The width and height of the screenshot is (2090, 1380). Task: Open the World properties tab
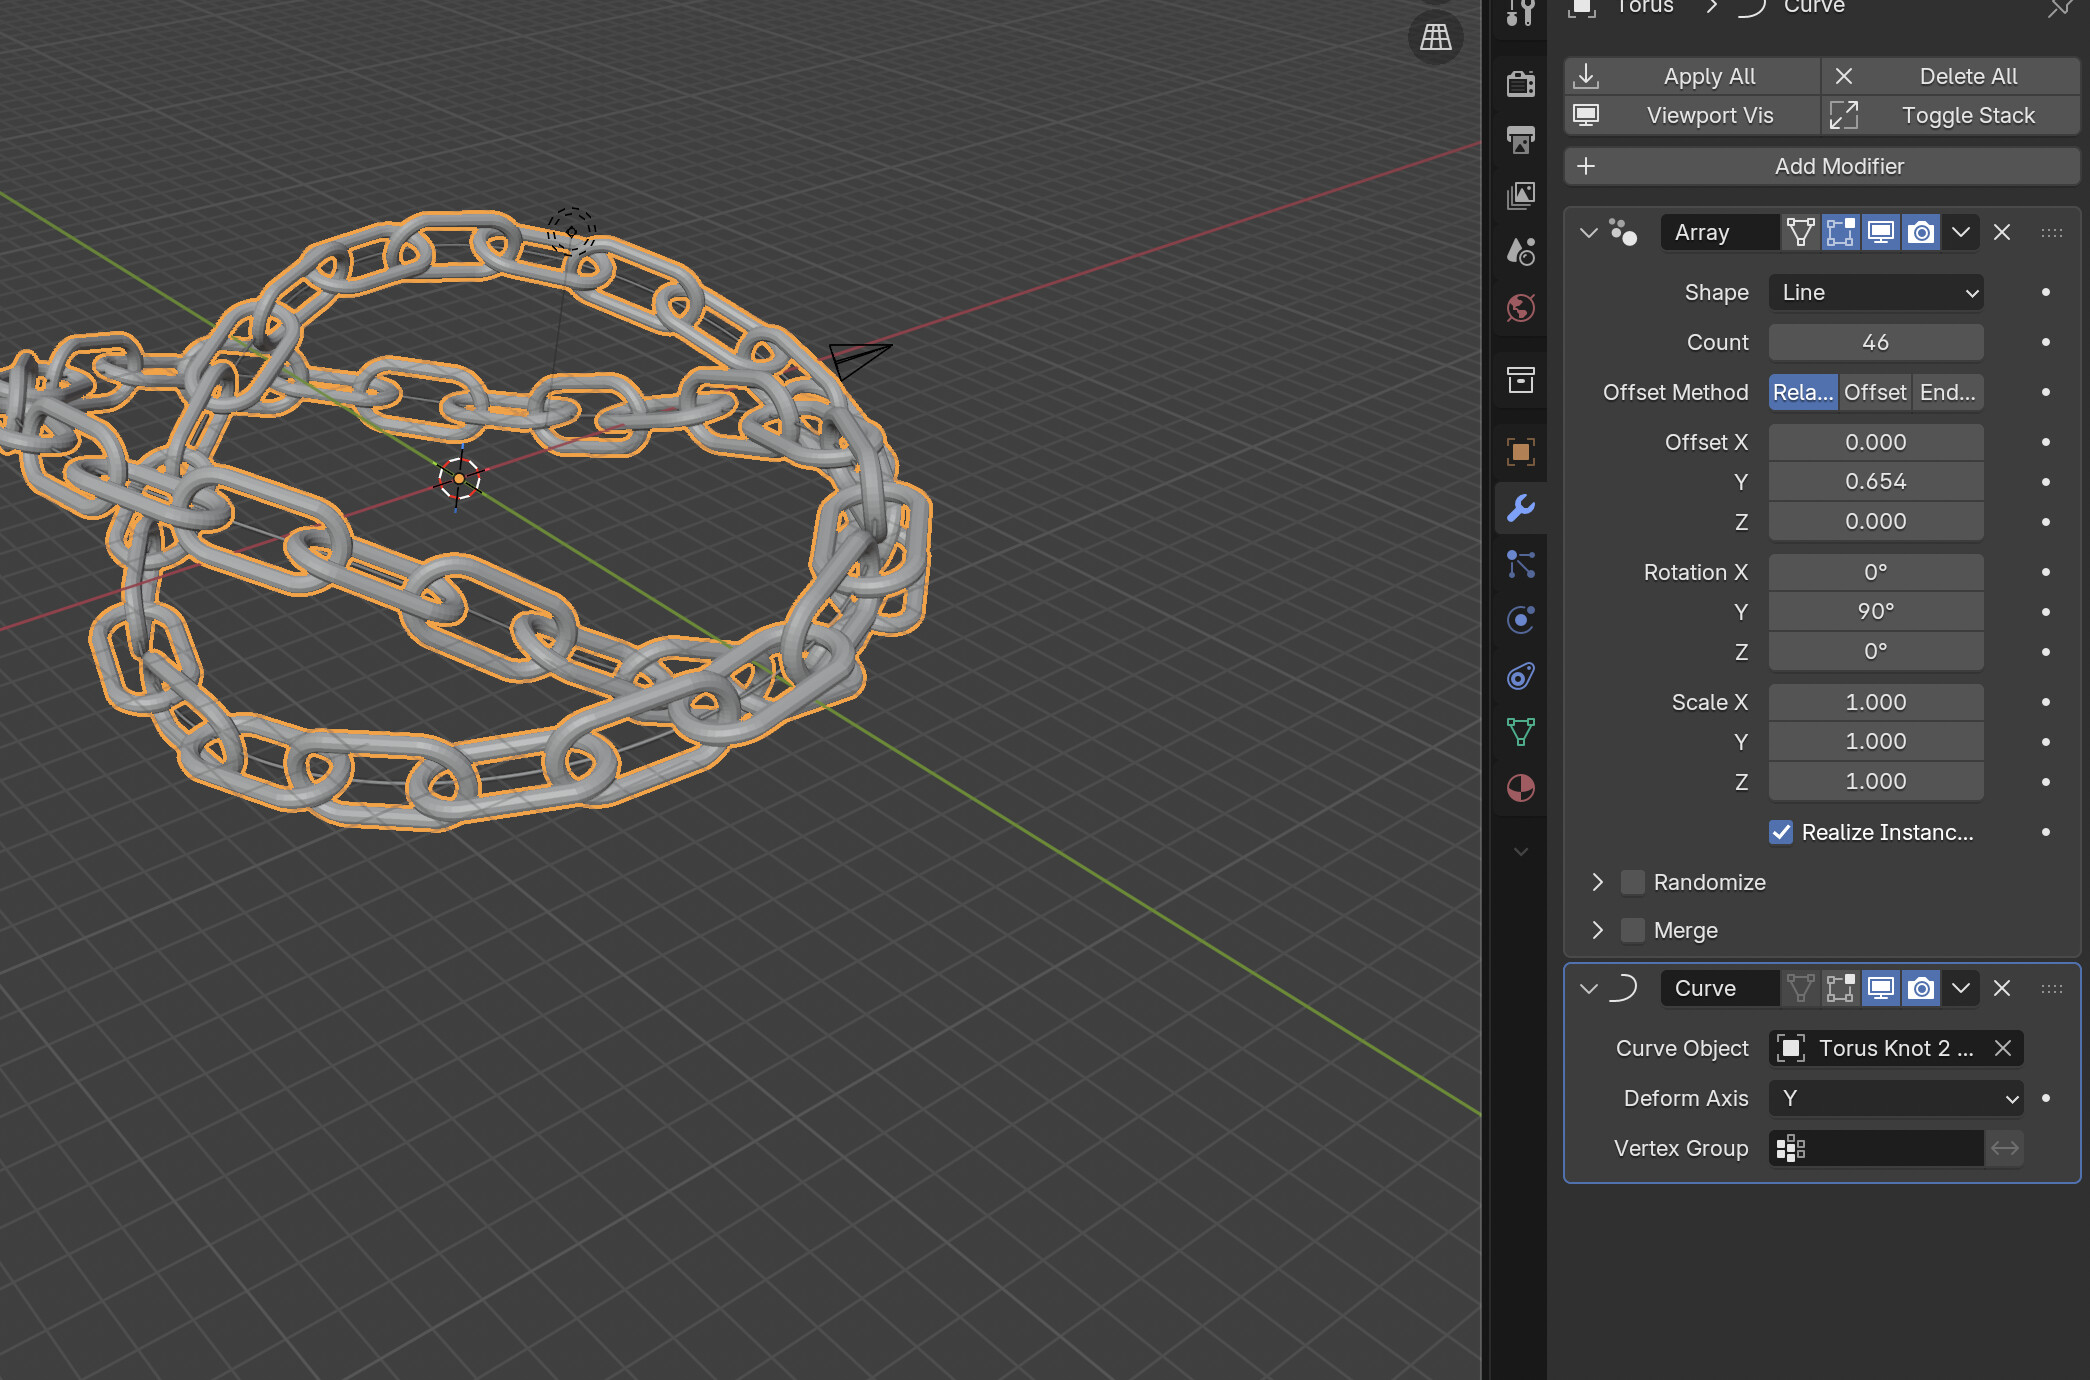click(x=1520, y=307)
